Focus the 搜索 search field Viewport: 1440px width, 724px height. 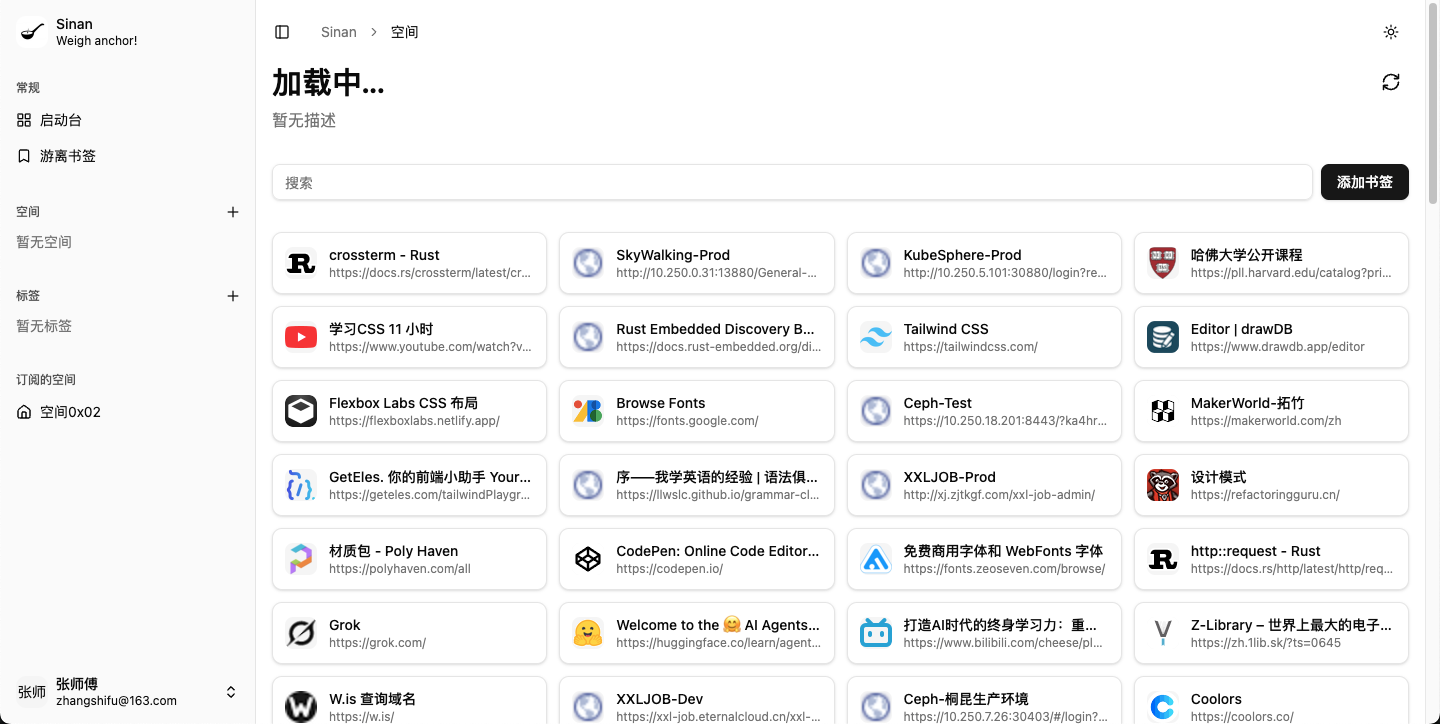[x=792, y=182]
